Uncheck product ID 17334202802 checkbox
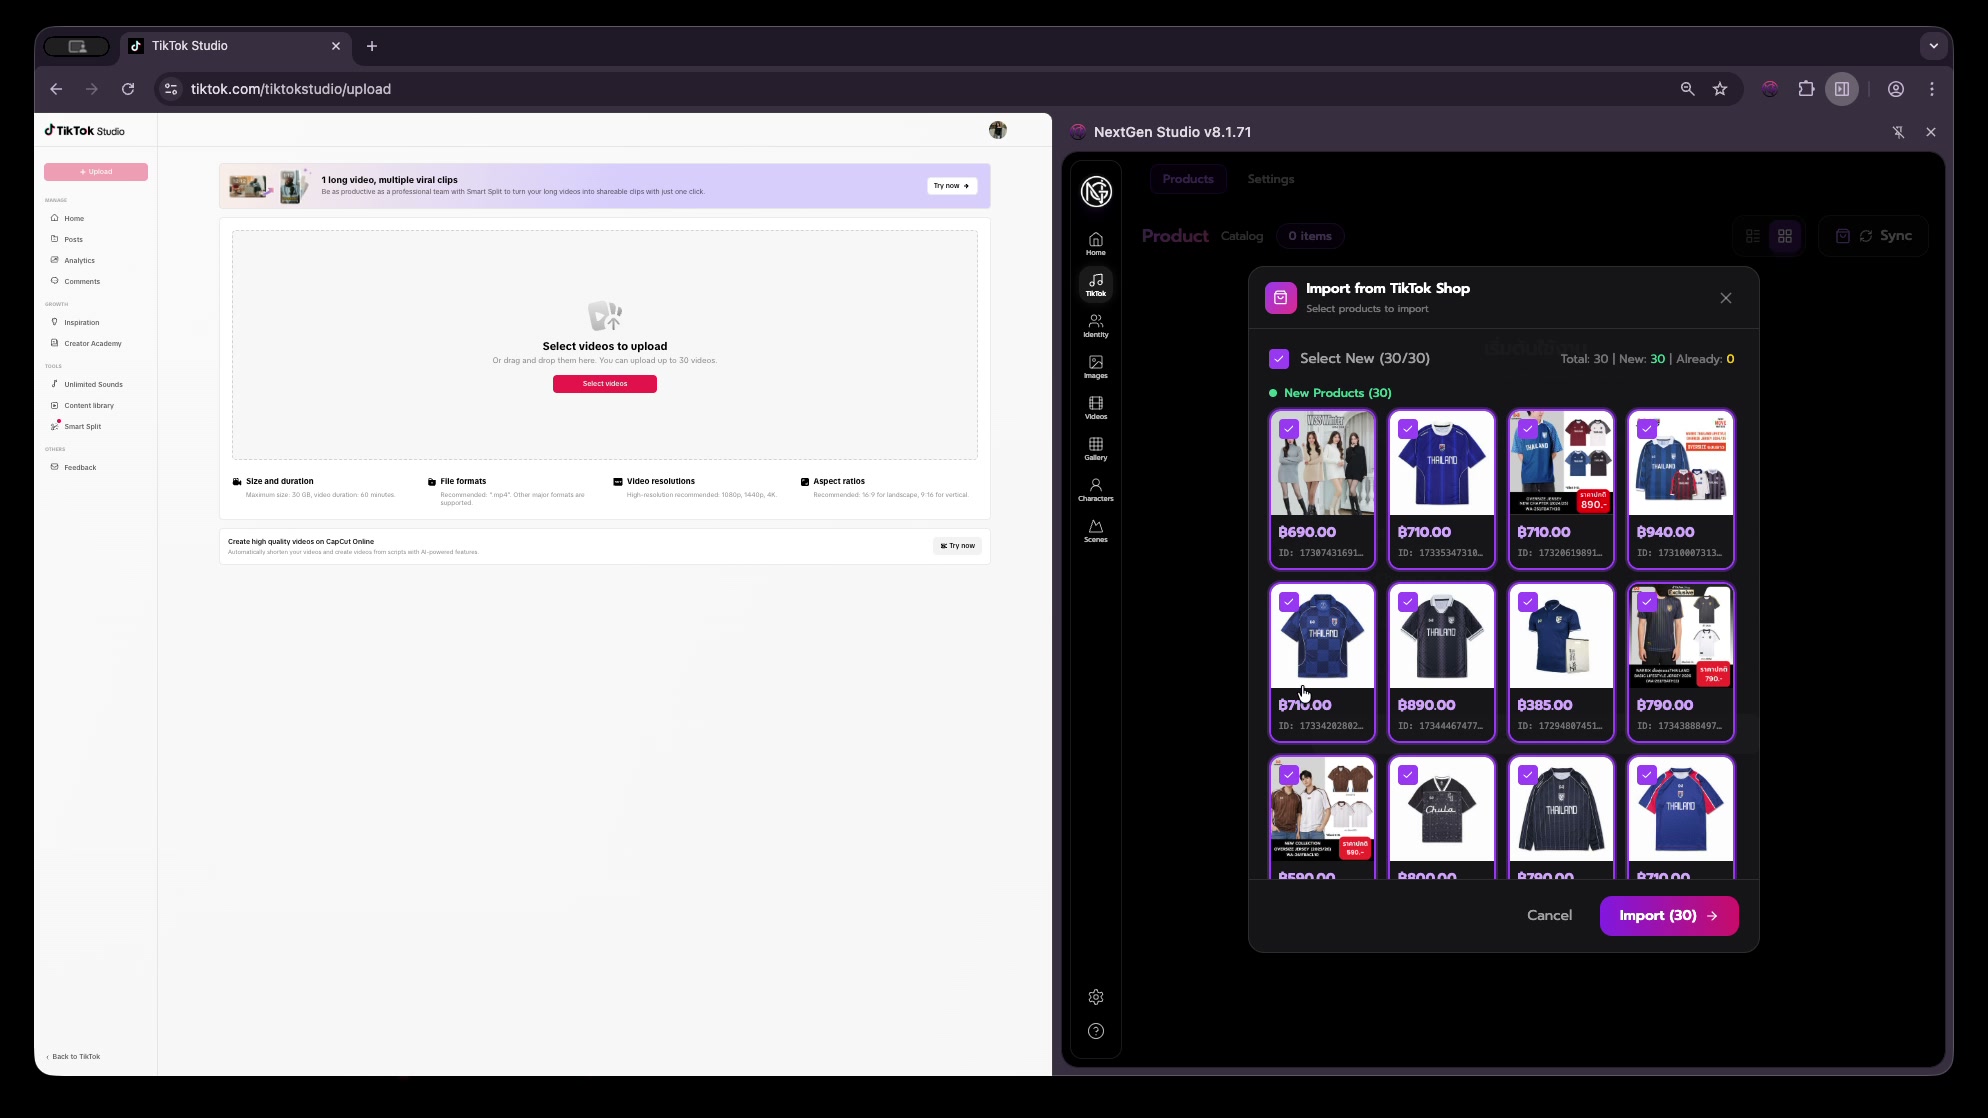Viewport: 1988px width, 1118px height. [x=1289, y=602]
